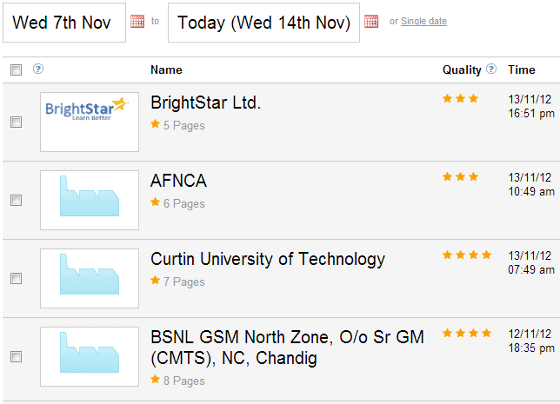Tick the Curtin University row checkbox
Viewport: 560px width, 404px height.
pos(16,278)
